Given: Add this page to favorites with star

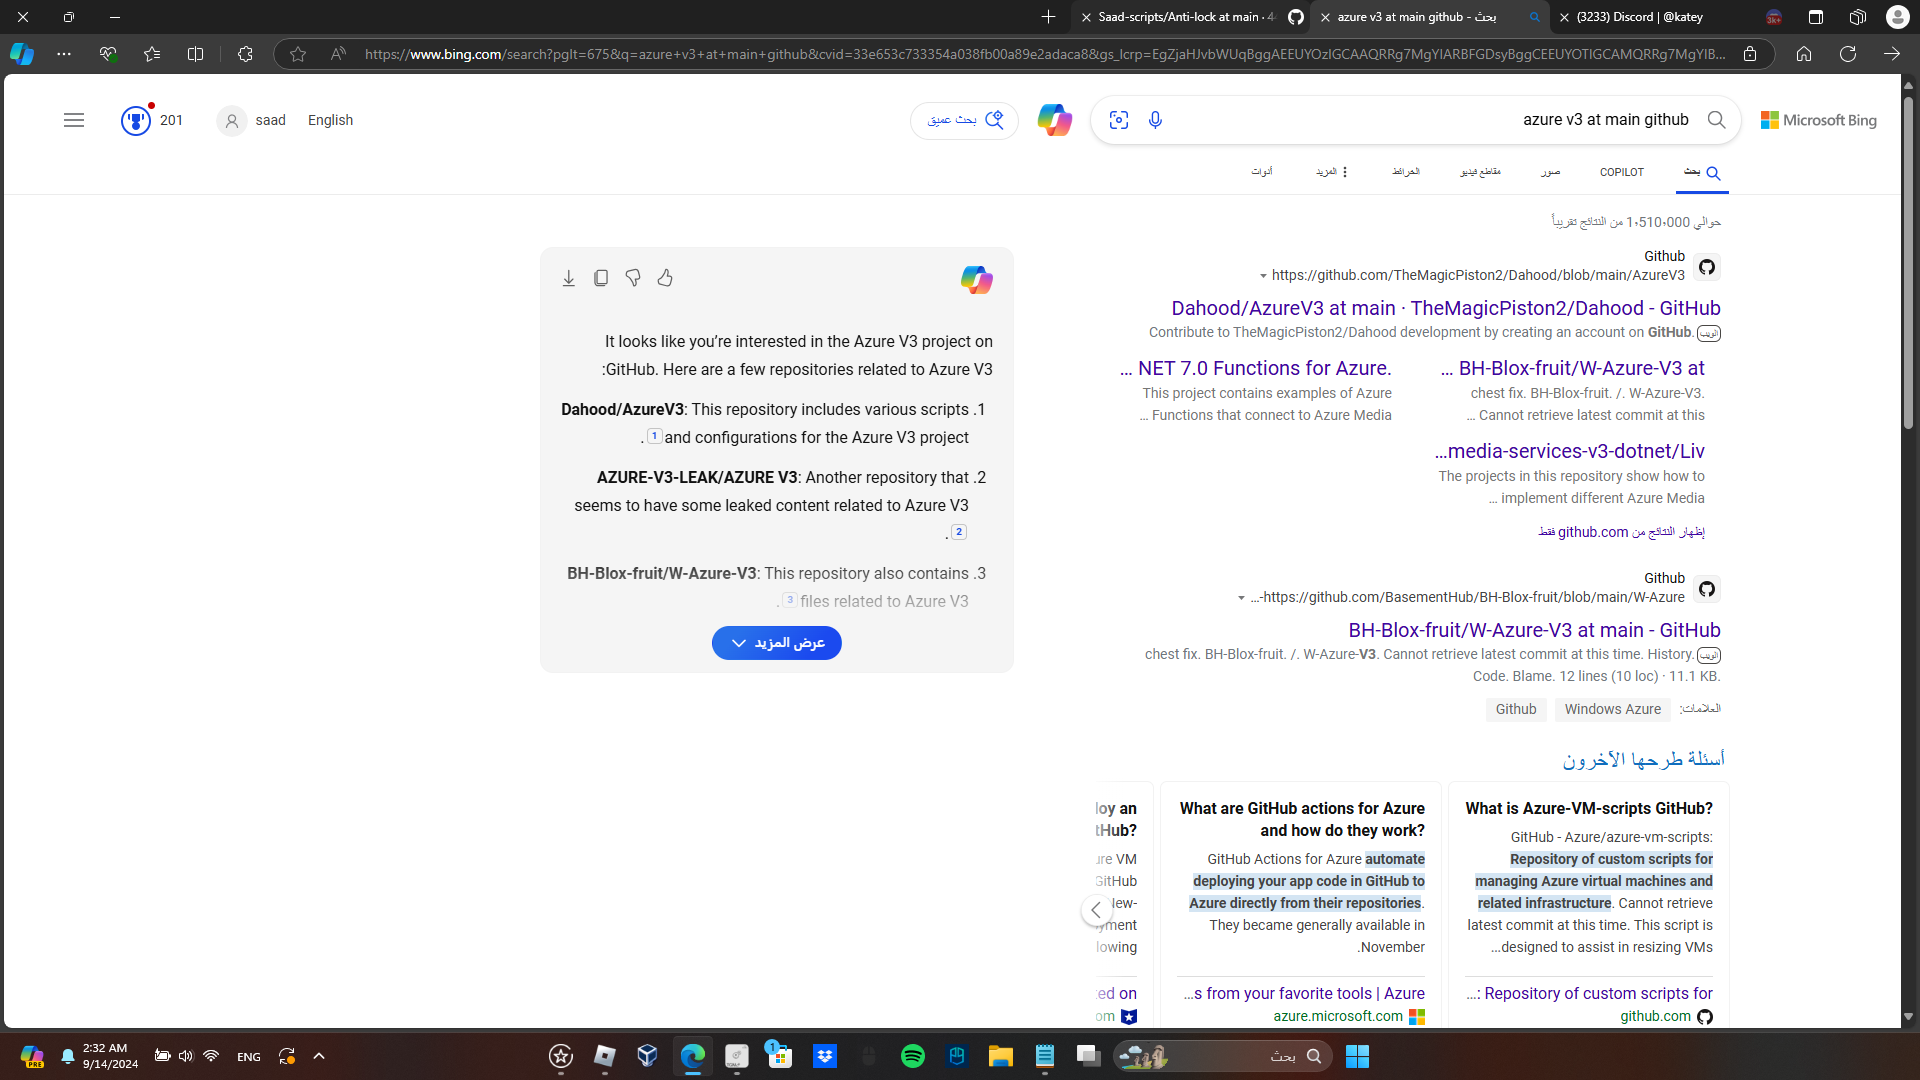Looking at the screenshot, I should coord(298,54).
